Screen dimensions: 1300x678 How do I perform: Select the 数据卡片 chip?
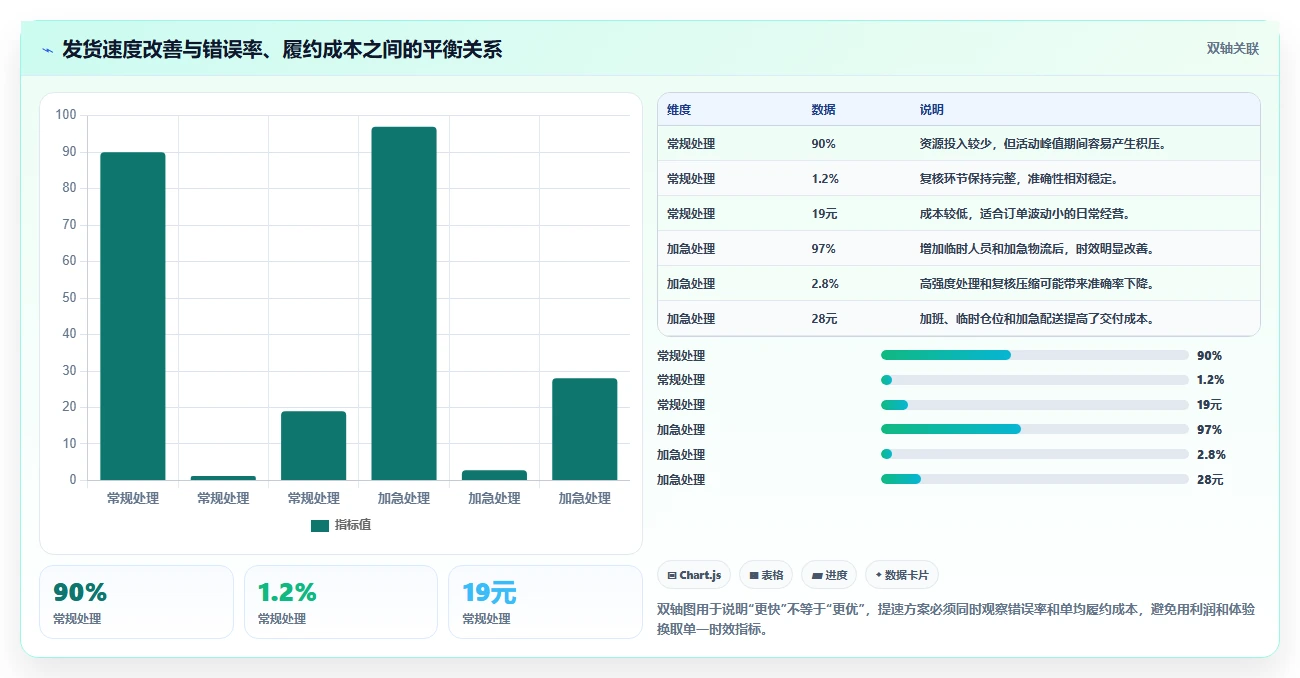click(x=901, y=575)
